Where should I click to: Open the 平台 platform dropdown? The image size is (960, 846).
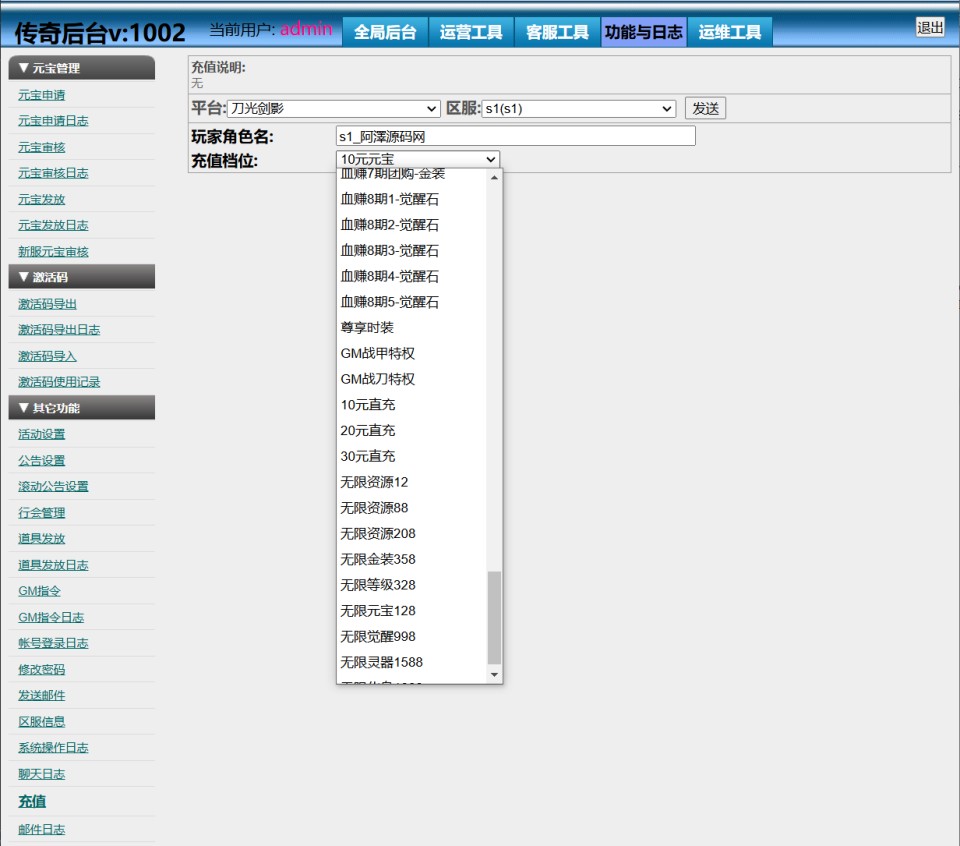click(x=333, y=109)
